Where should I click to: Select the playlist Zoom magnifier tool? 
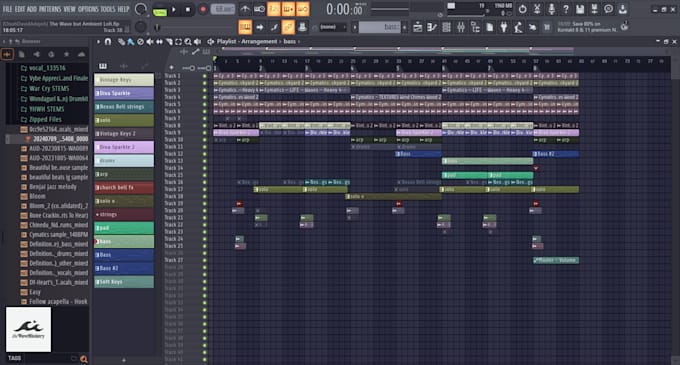point(188,42)
